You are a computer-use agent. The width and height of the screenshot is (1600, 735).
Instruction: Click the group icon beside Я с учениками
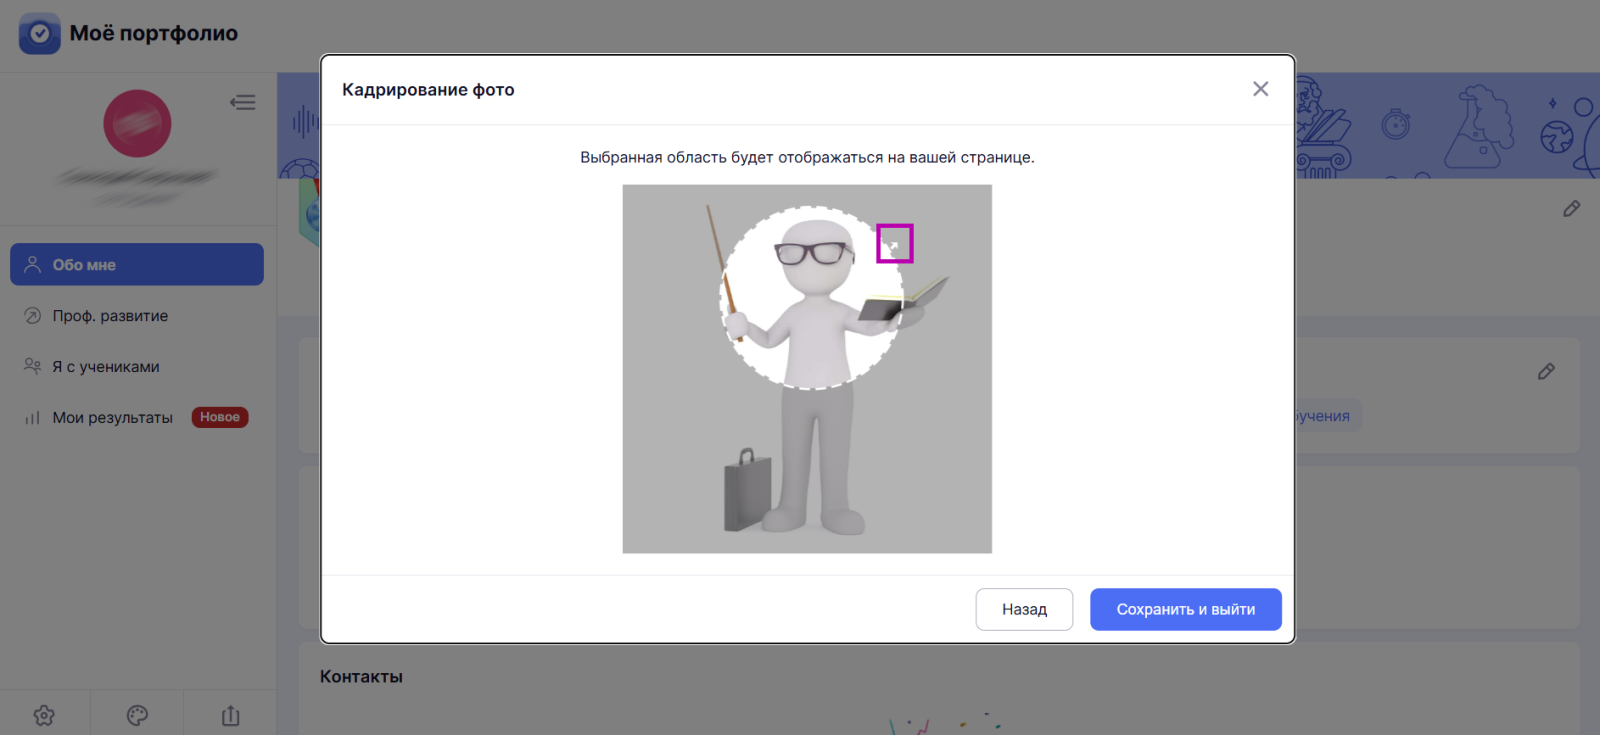[x=32, y=366]
